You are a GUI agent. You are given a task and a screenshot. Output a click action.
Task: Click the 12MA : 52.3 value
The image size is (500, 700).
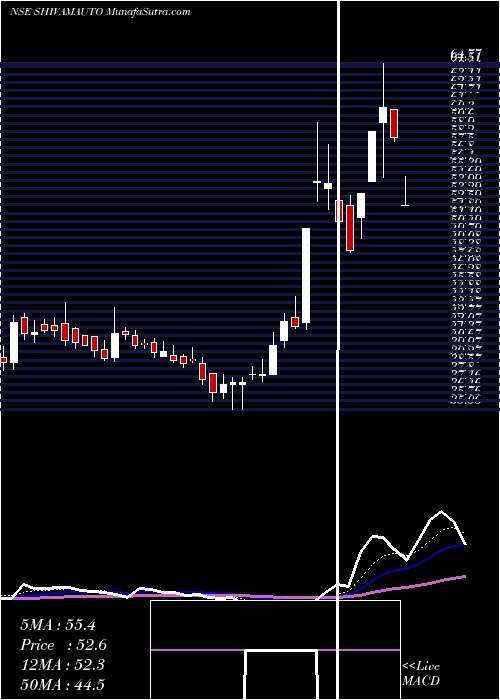(62, 665)
